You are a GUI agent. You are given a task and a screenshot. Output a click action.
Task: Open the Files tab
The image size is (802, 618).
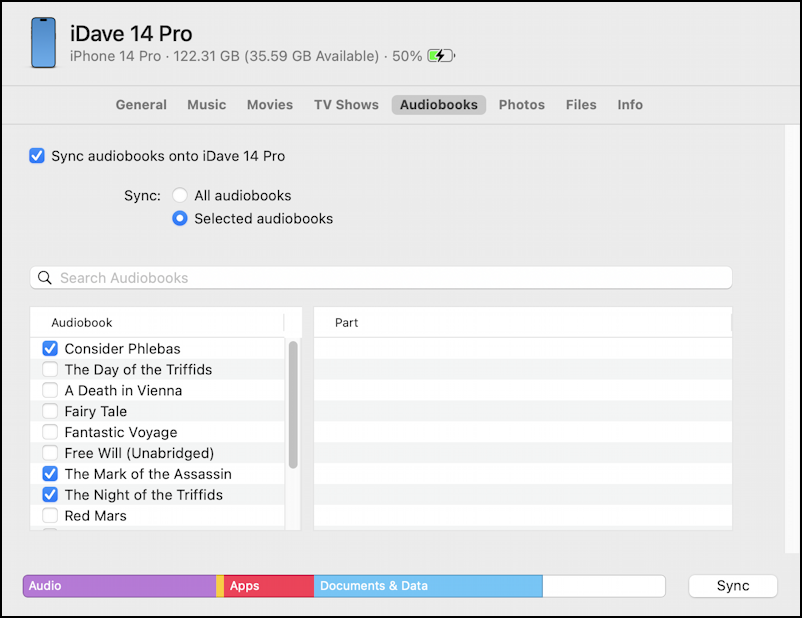[581, 105]
